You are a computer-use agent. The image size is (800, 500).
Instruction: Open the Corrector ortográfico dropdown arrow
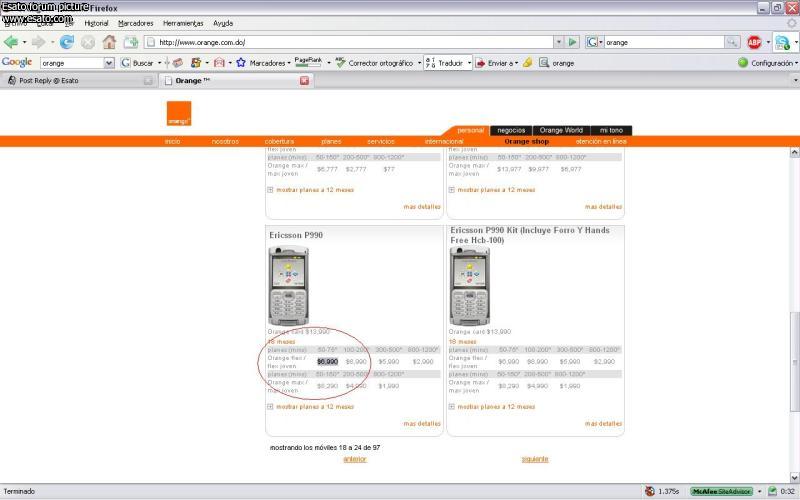[419, 63]
